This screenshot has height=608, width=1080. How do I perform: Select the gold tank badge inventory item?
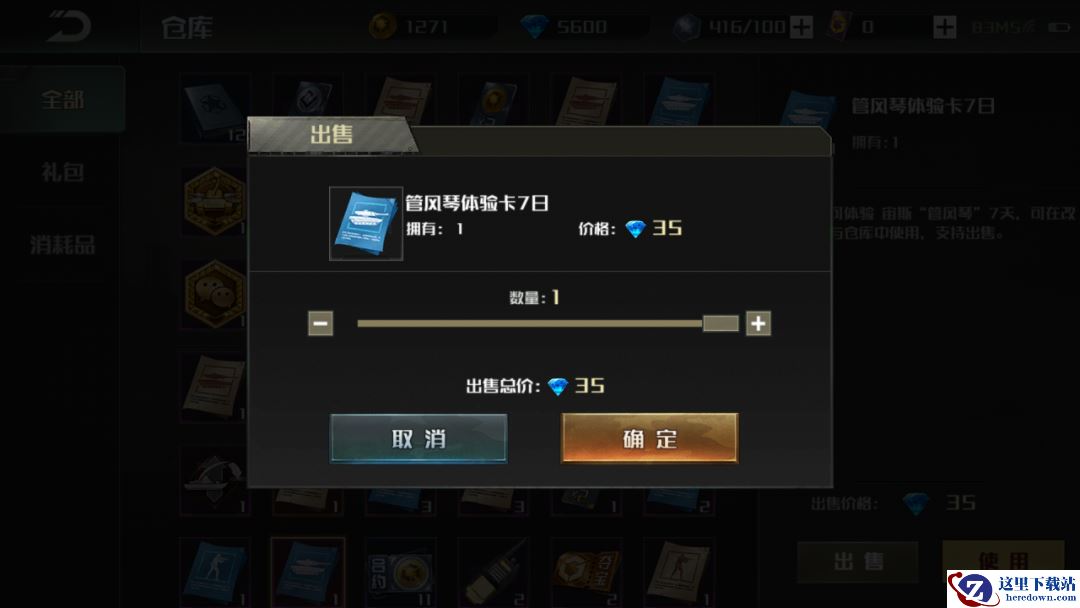(x=215, y=202)
